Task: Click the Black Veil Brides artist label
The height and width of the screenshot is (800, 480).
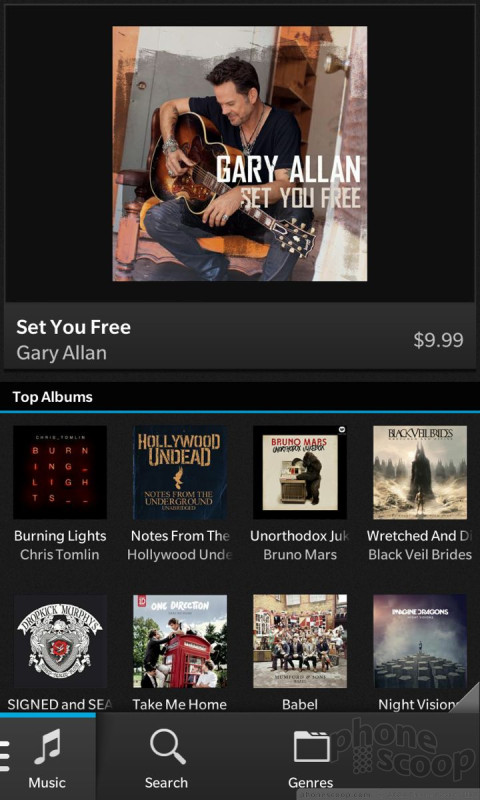Action: pyautogui.click(x=420, y=555)
